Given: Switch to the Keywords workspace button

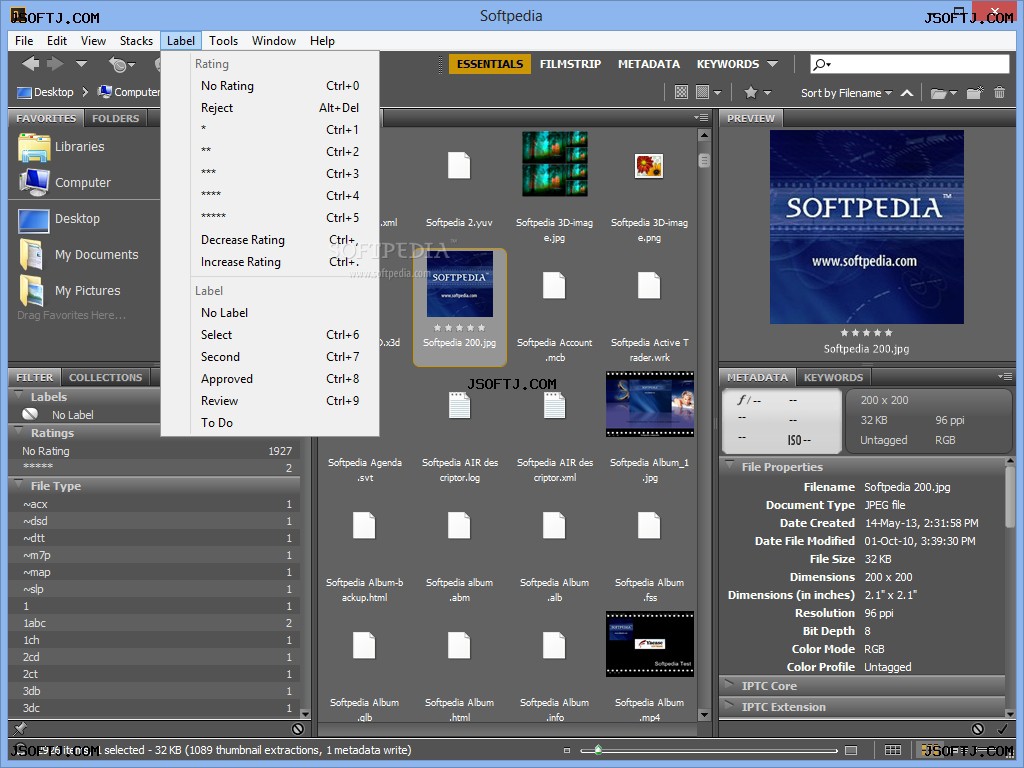Looking at the screenshot, I should coord(728,64).
